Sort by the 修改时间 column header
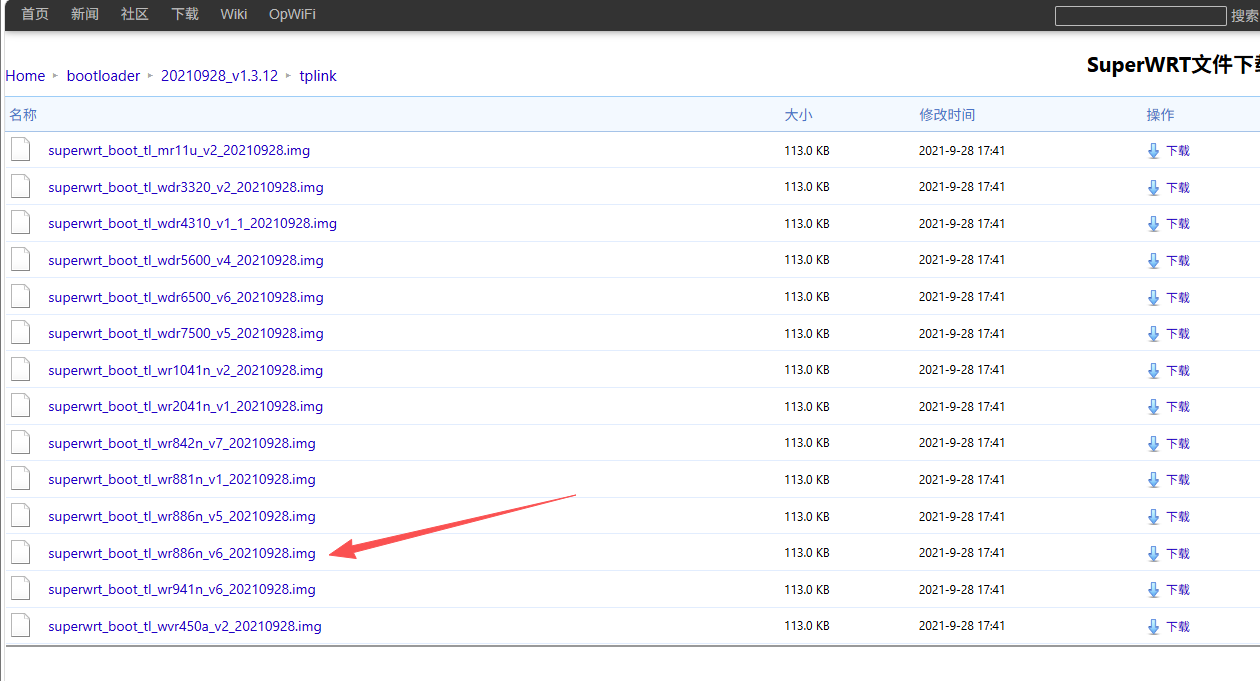This screenshot has height=681, width=1260. pyautogui.click(x=947, y=115)
